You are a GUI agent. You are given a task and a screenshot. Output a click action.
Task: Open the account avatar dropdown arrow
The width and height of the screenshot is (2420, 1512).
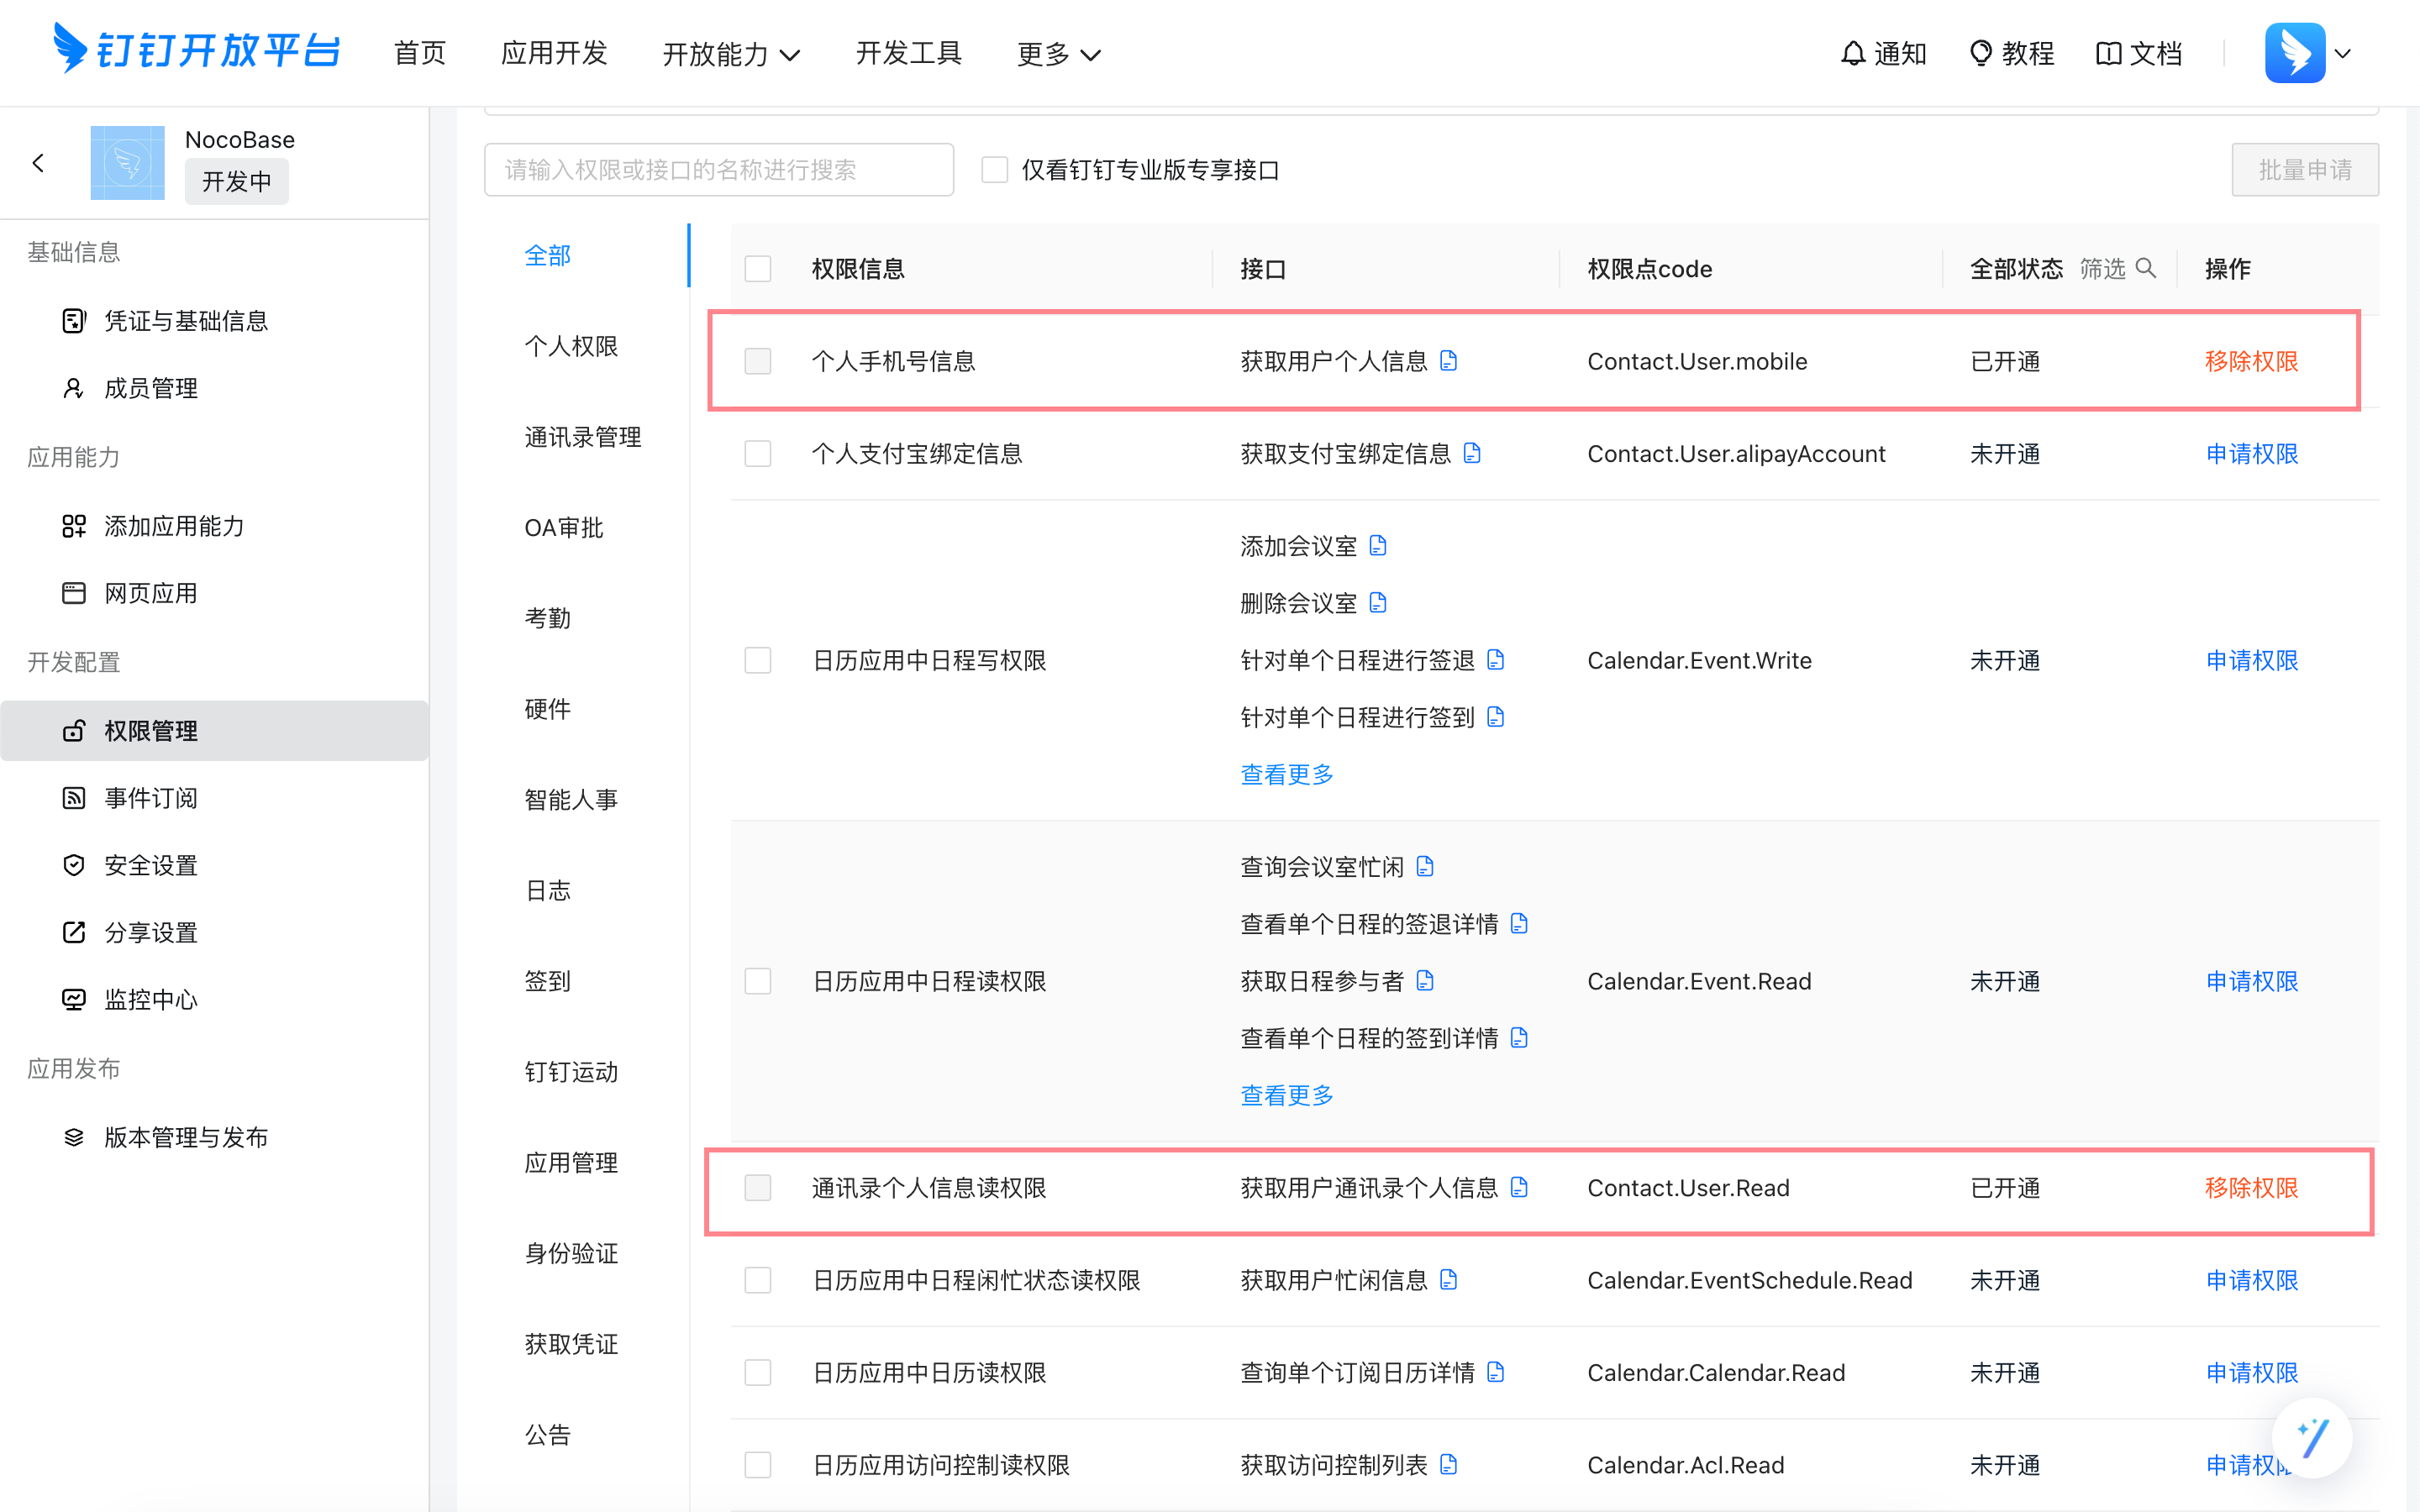2343,54
